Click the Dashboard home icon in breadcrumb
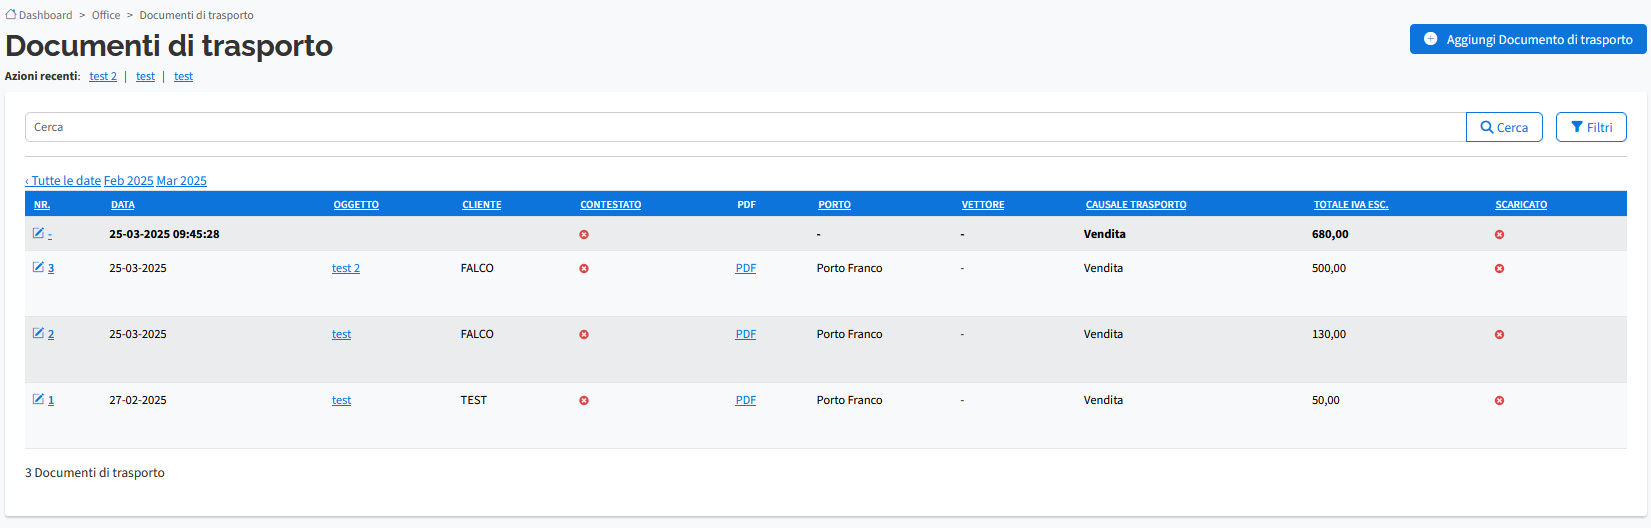The height and width of the screenshot is (528, 1651). pos(11,14)
